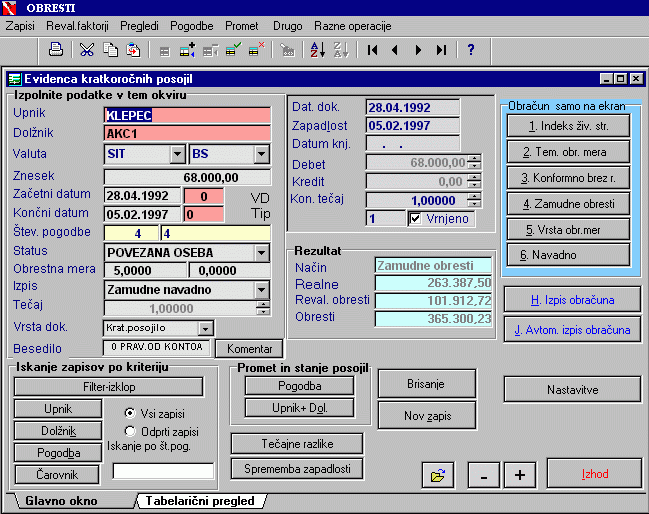Viewport: 649px width, 514px height.
Task: Open the Izpis Zamudne navadno dropdown
Action: (262, 290)
